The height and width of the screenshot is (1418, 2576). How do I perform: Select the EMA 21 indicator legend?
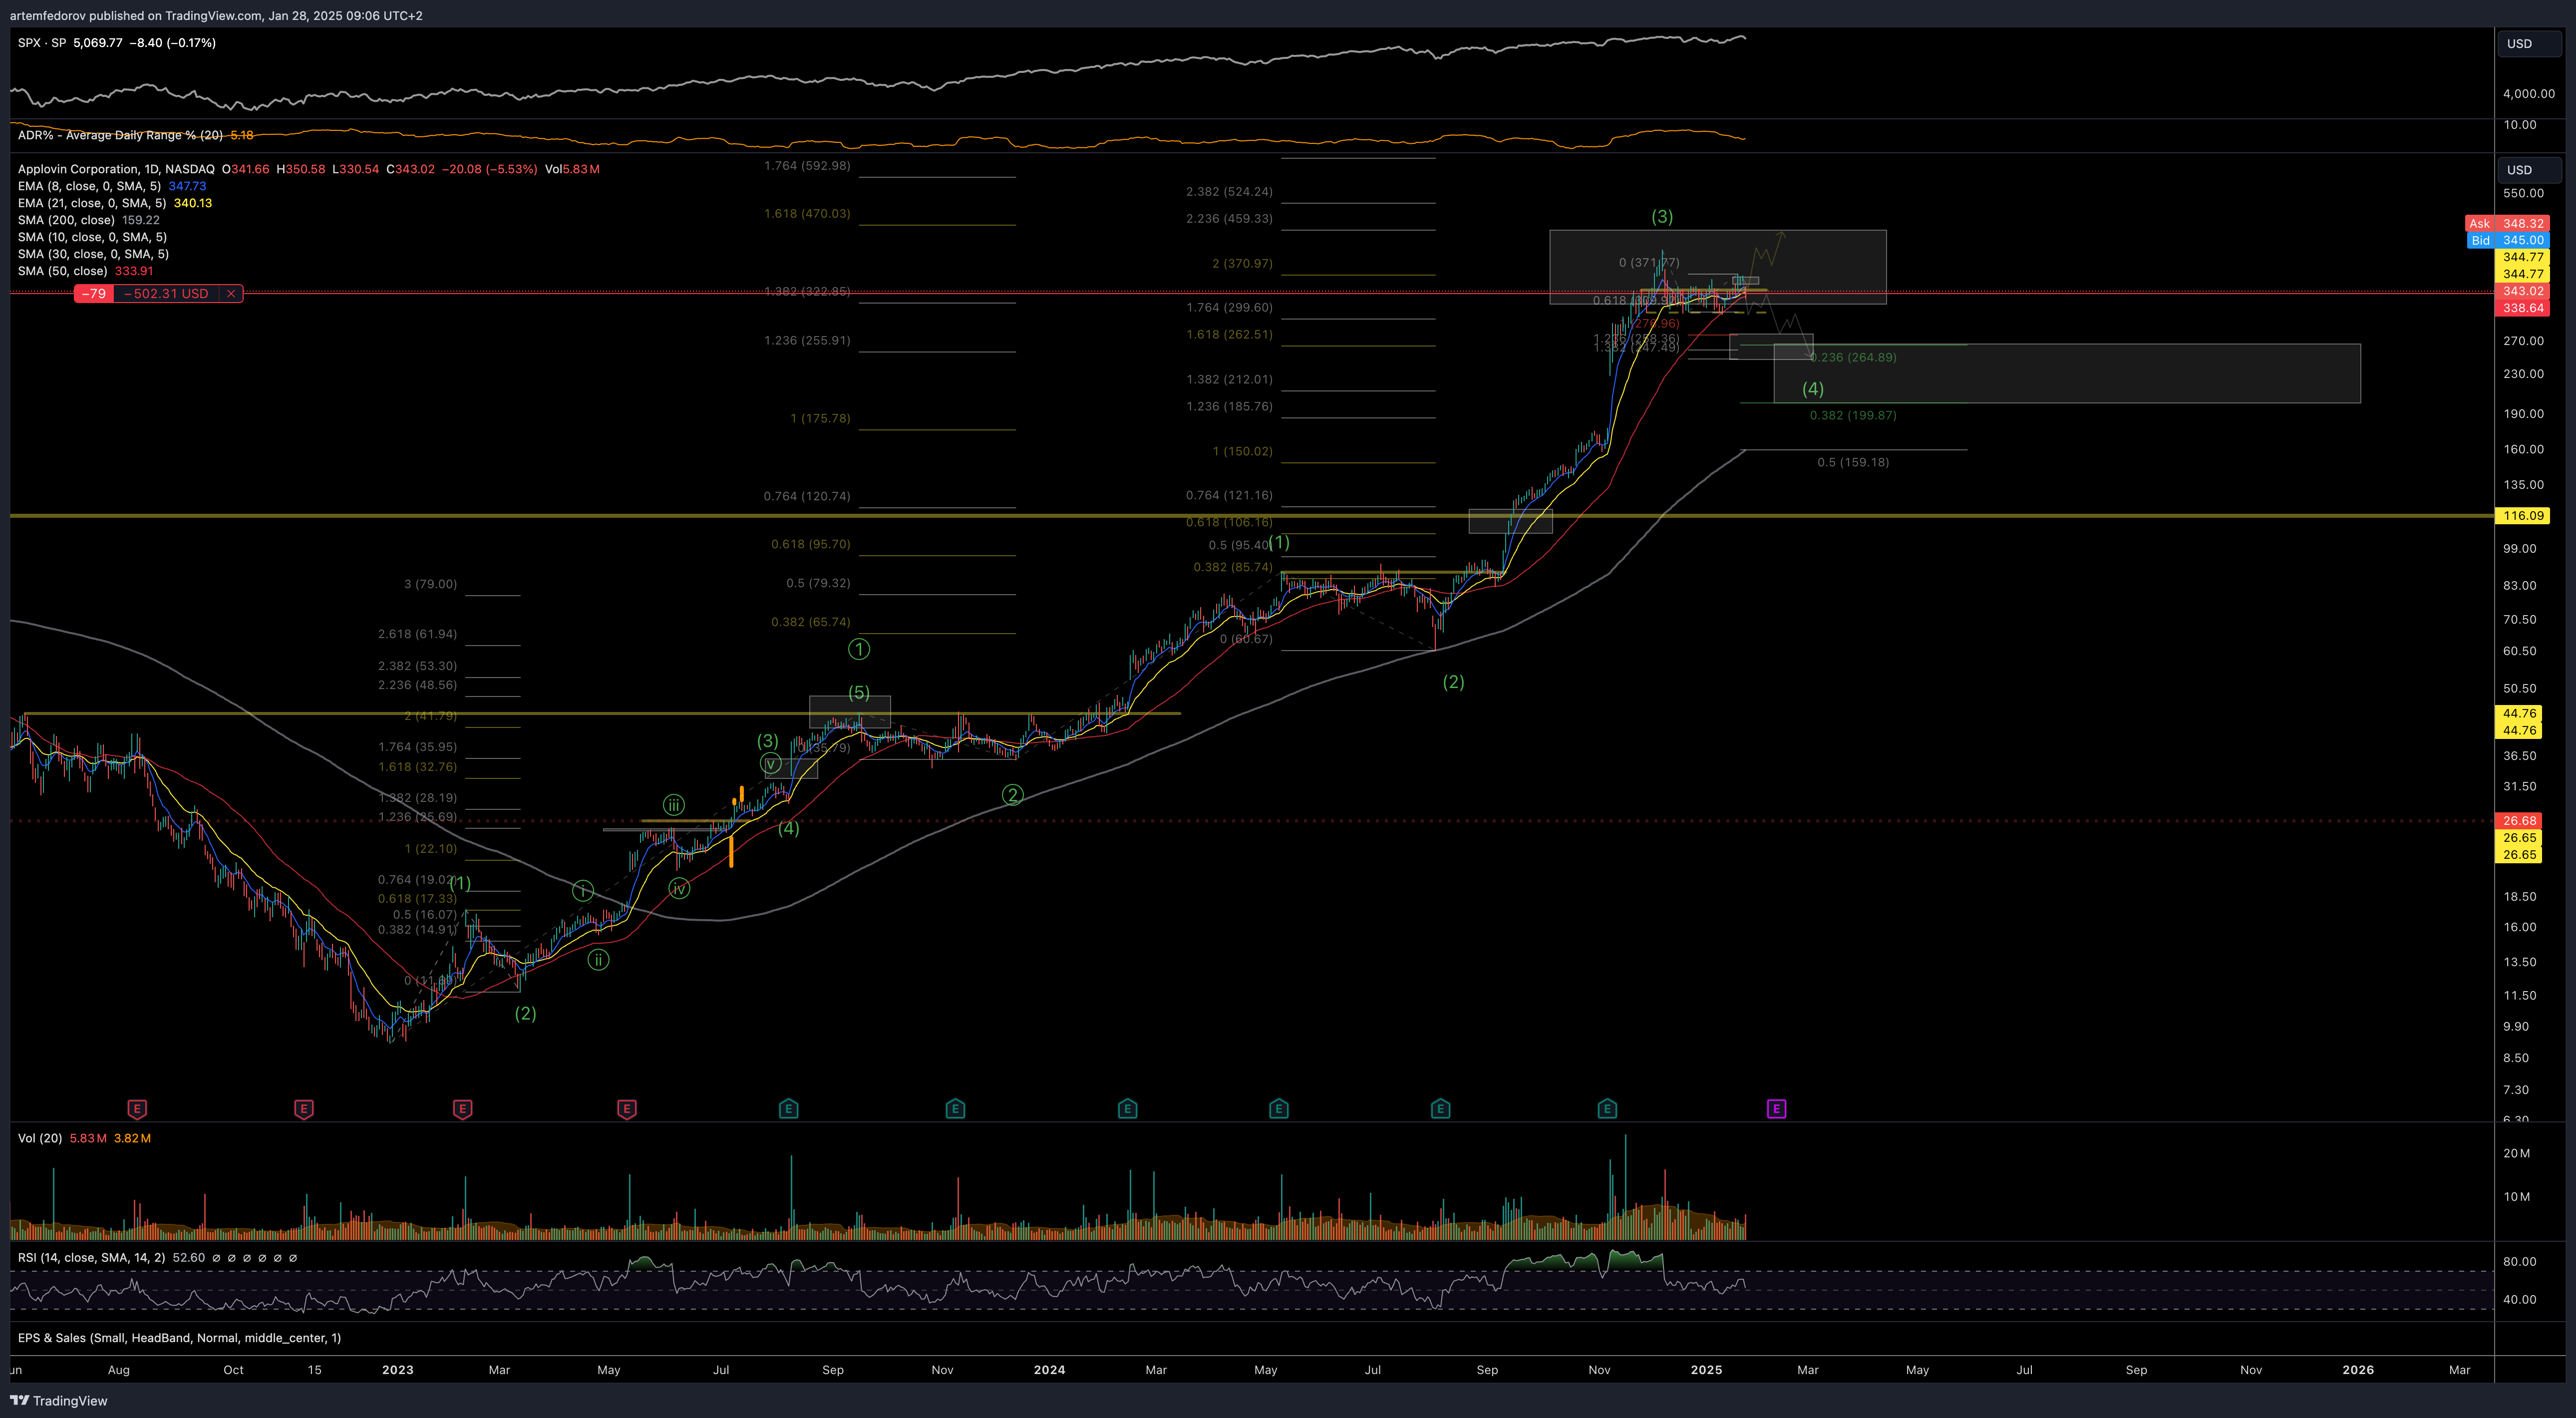(x=92, y=203)
